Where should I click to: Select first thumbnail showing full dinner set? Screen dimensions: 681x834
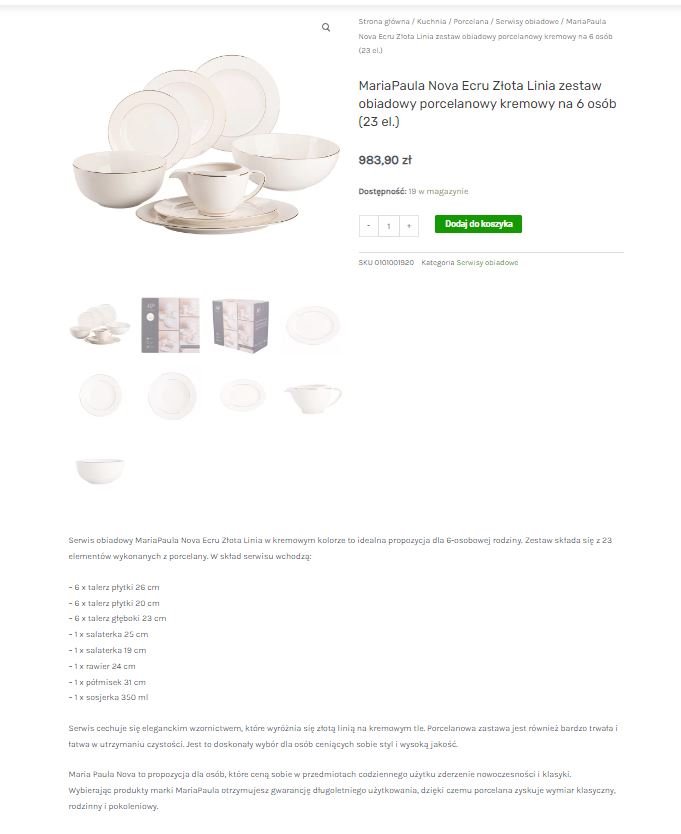pyautogui.click(x=100, y=325)
